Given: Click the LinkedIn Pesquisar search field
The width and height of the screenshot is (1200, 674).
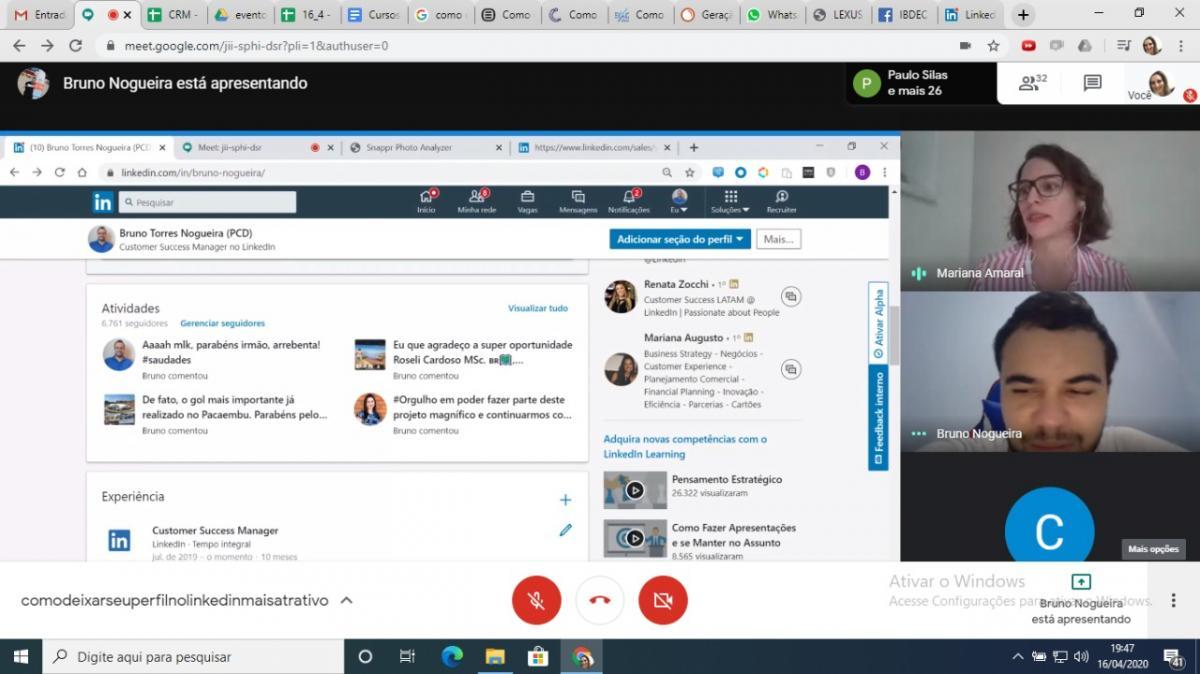Looking at the screenshot, I should coord(207,202).
